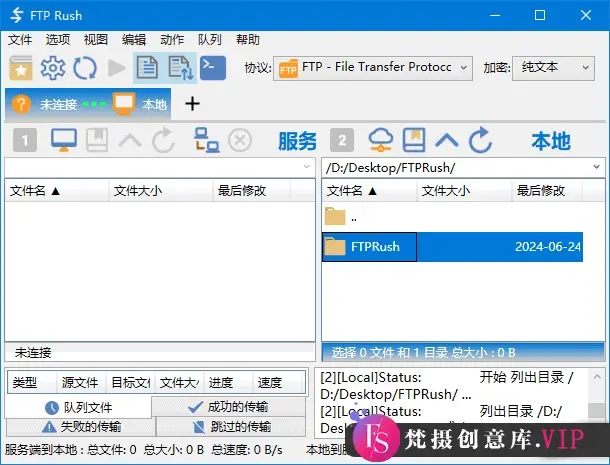Image resolution: width=610 pixels, height=465 pixels.
Task: Switch to 失败的传输 tab
Action: pos(81,427)
